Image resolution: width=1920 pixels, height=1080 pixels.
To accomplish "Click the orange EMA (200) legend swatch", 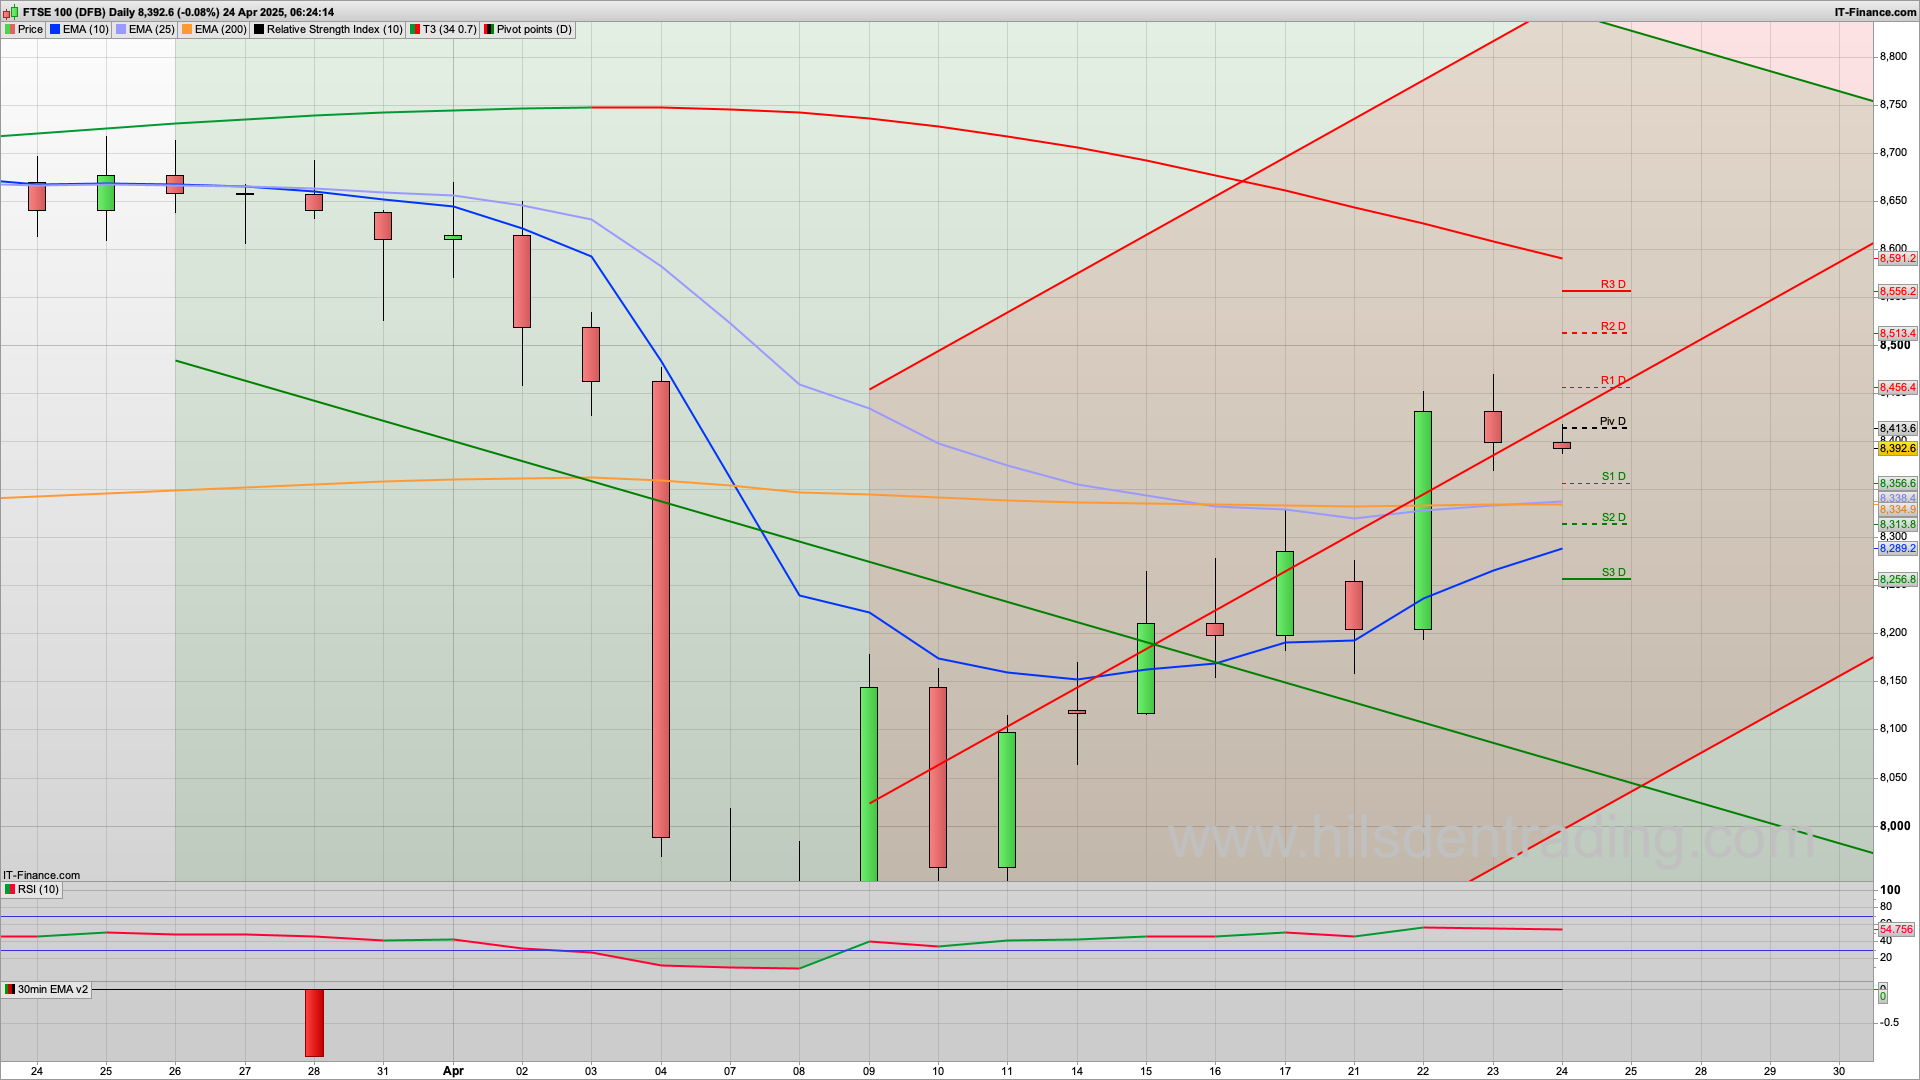I will click(187, 30).
